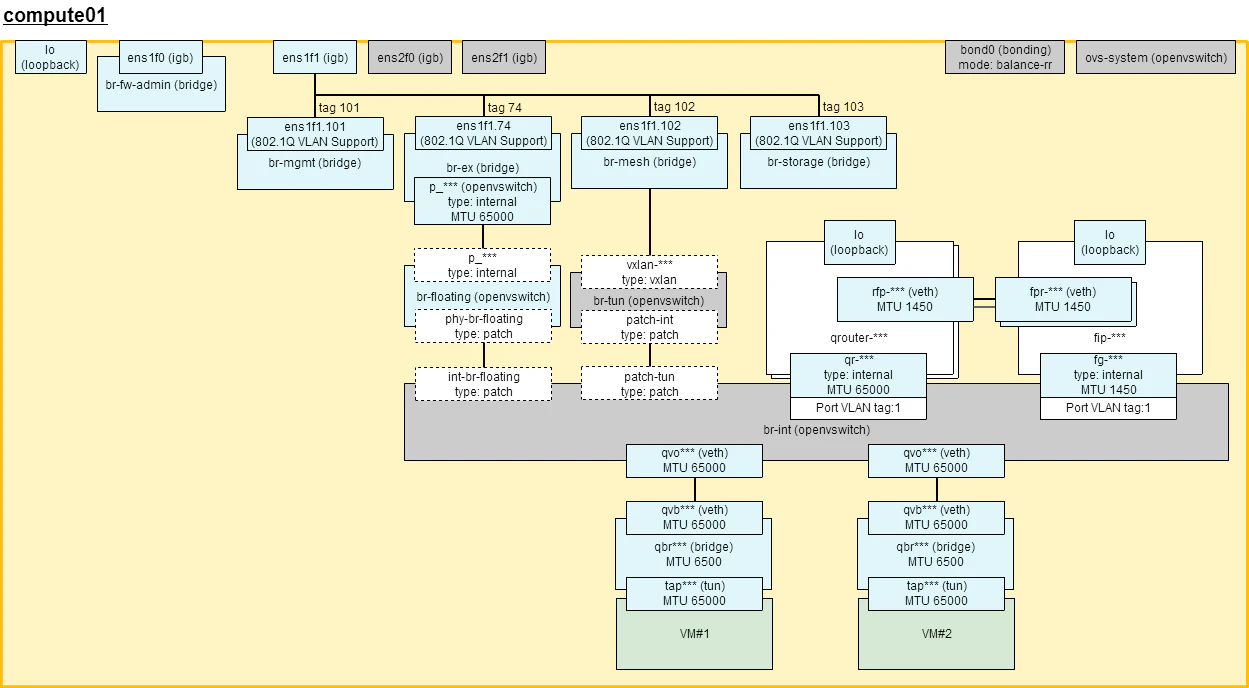Click Port VLAN tag:1 under qr-***
This screenshot has height=688, width=1249.
[859, 408]
